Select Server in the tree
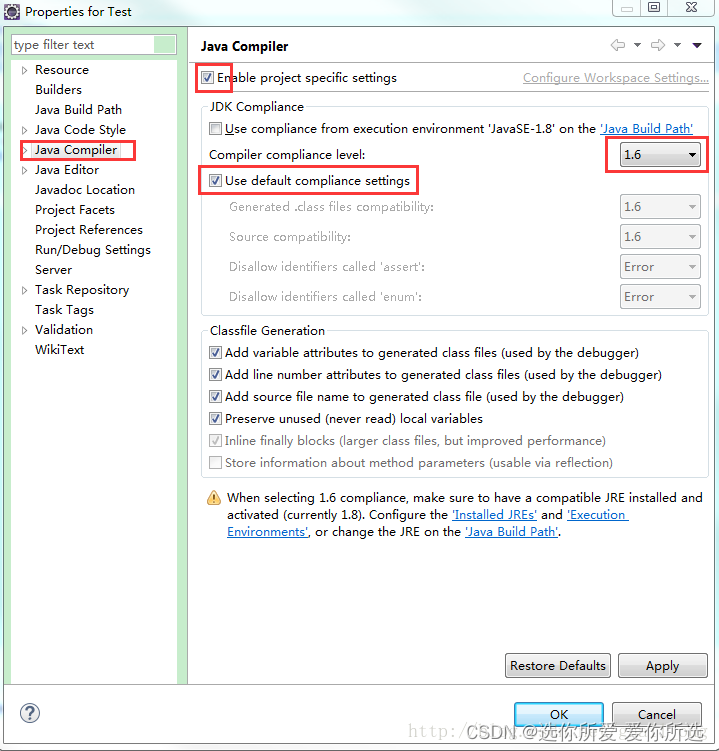Image resolution: width=719 pixels, height=751 pixels. click(x=53, y=270)
